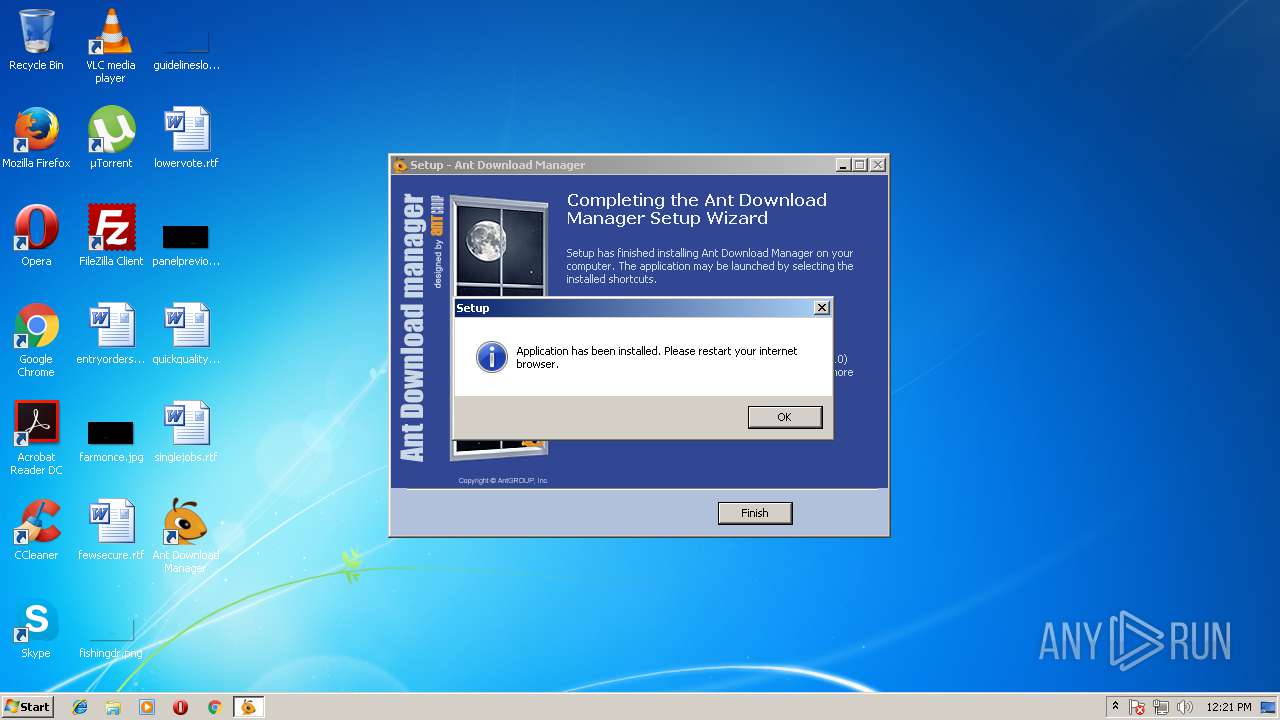Open Windows Media Player from taskbar
Viewport: 1280px width, 720px height.
pos(147,707)
